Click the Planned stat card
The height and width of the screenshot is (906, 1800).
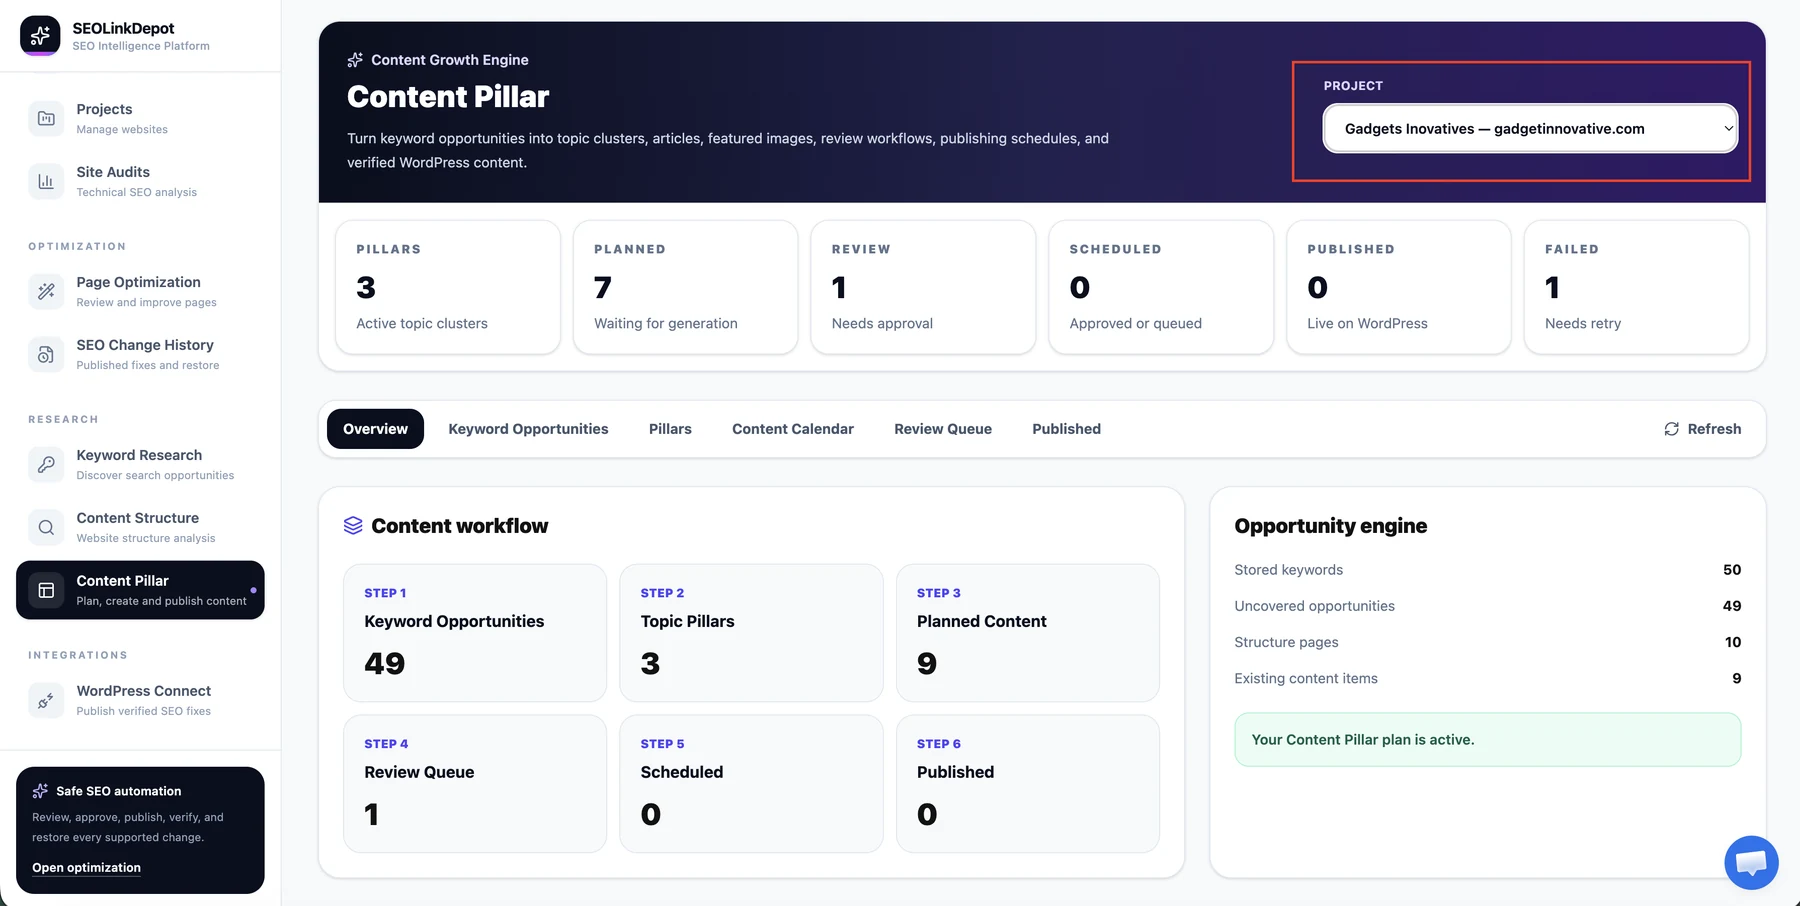(x=685, y=287)
